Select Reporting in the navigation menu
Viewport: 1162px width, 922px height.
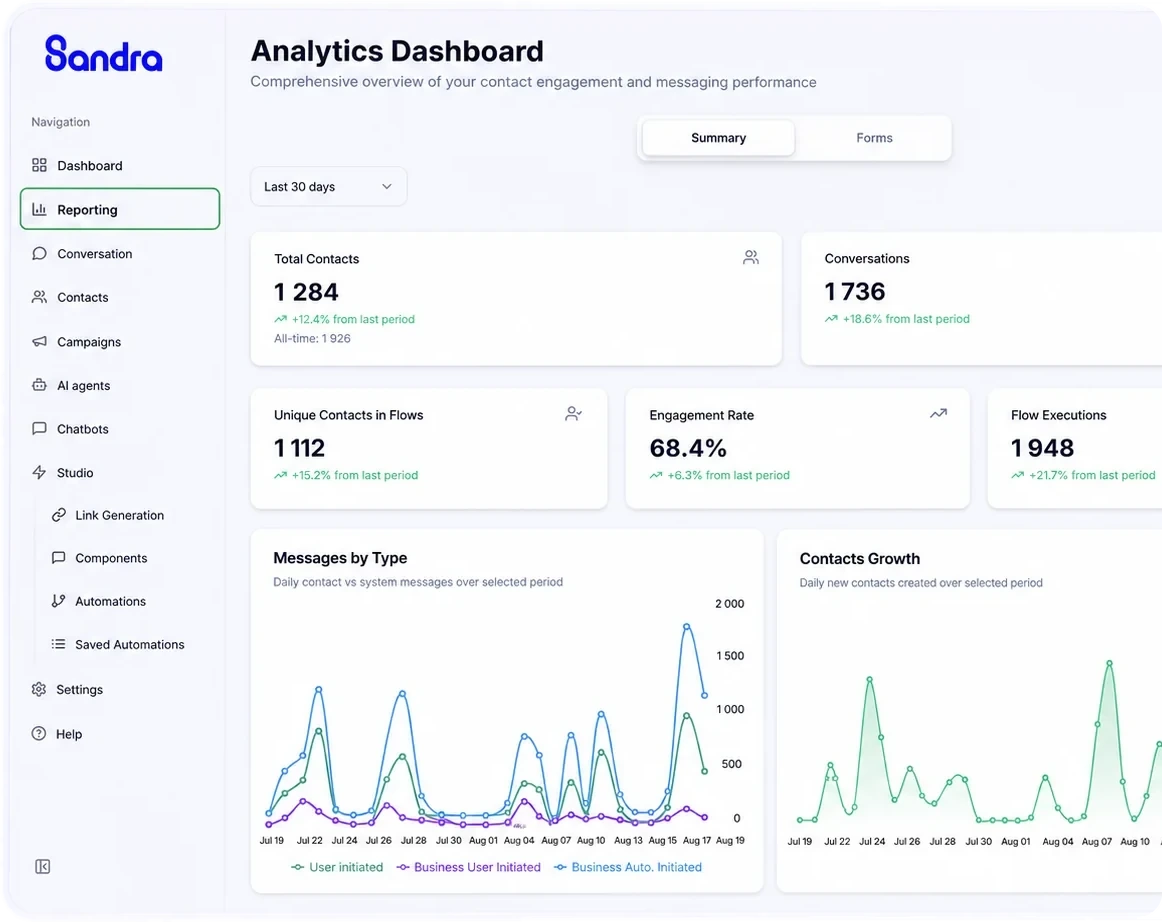(120, 210)
